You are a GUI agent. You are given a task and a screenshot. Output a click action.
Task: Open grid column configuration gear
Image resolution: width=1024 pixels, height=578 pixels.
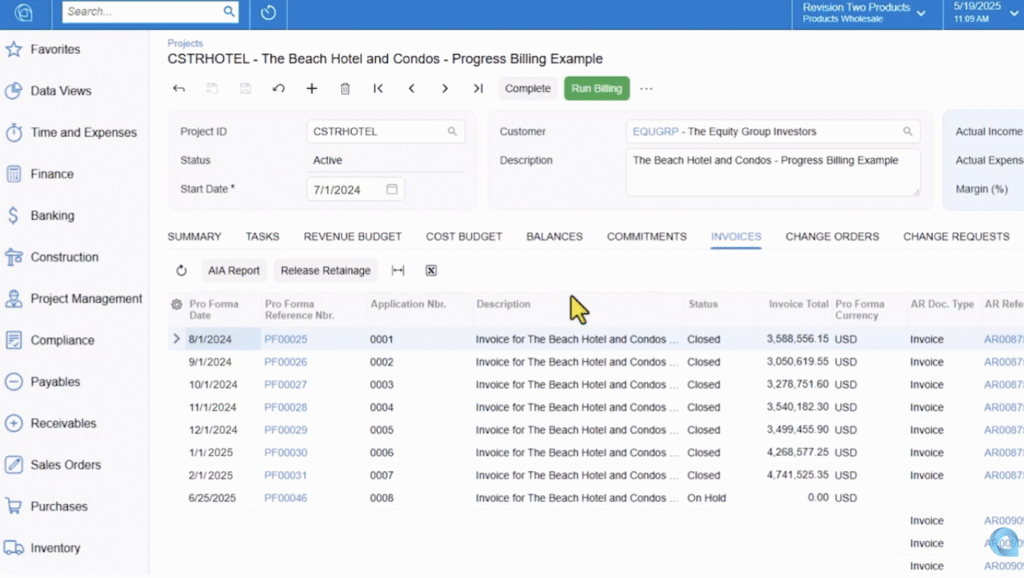tap(176, 304)
